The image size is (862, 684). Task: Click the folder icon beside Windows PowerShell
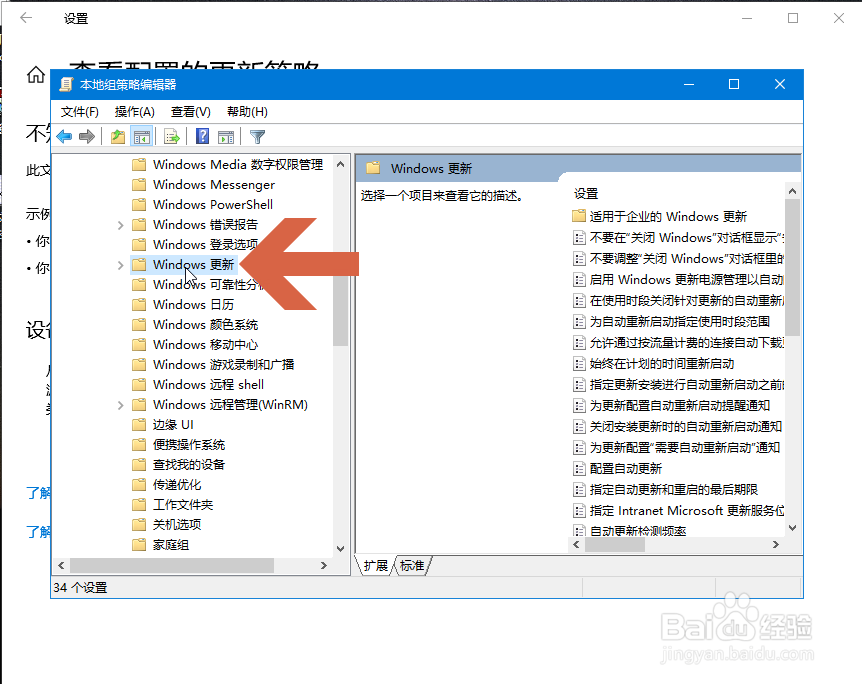click(139, 205)
